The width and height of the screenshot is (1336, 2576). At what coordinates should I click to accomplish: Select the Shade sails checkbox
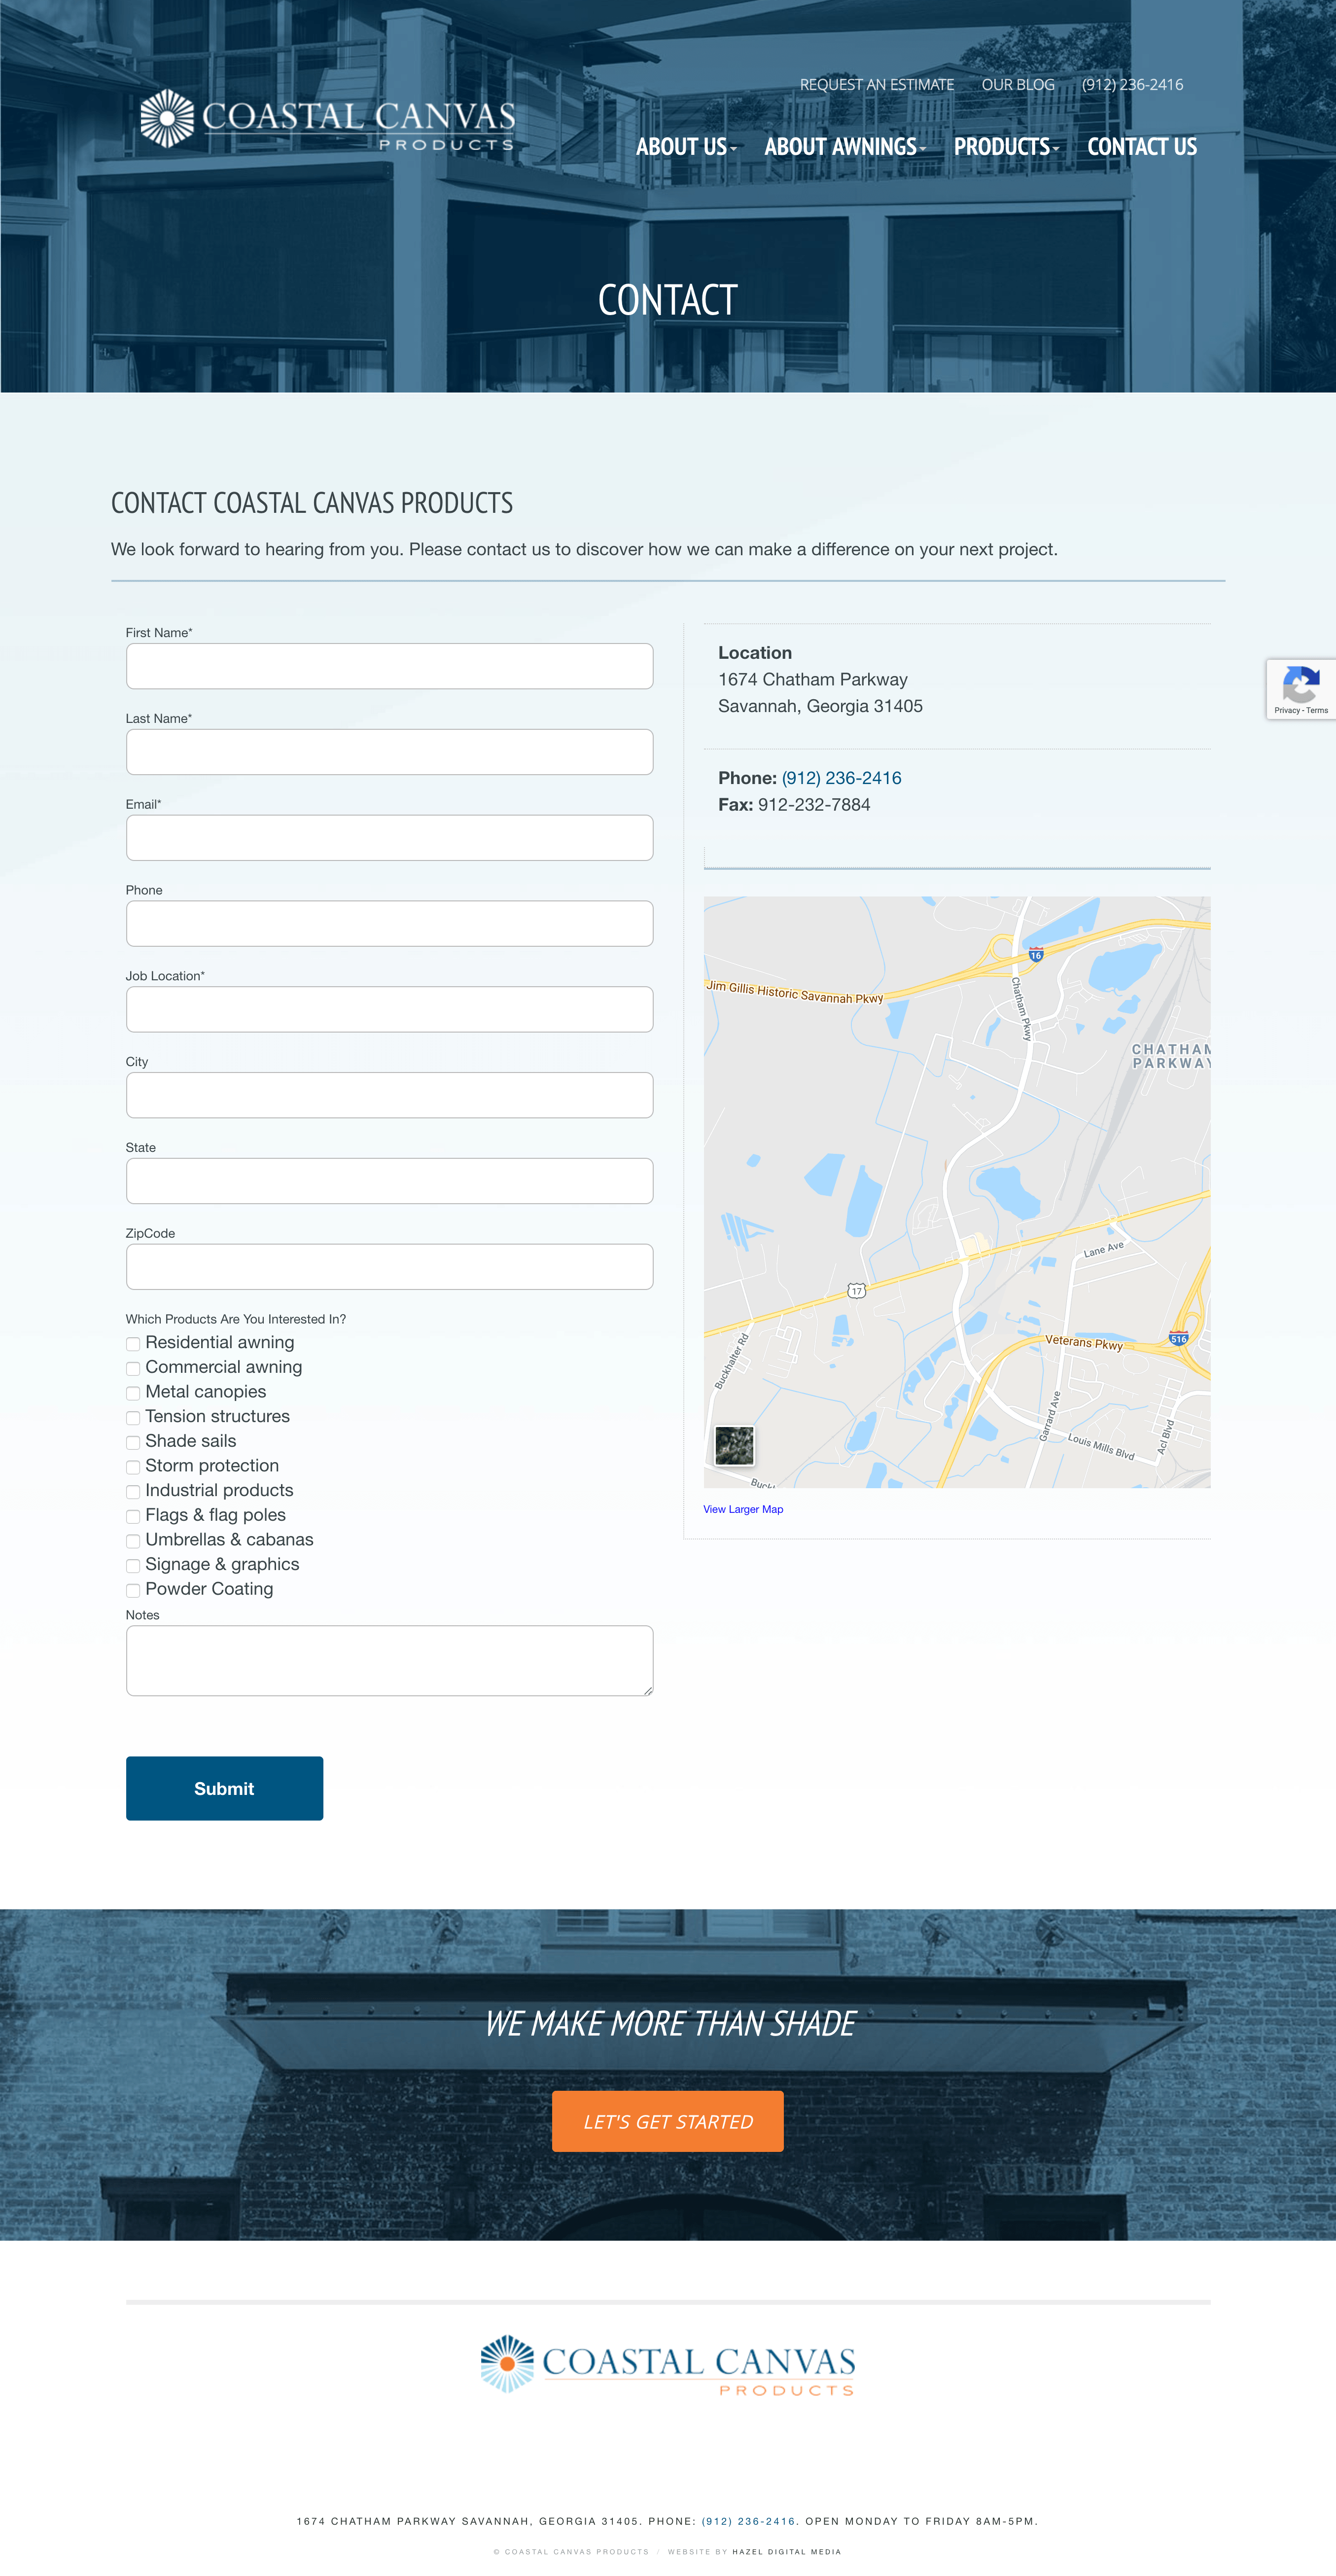pyautogui.click(x=133, y=1442)
